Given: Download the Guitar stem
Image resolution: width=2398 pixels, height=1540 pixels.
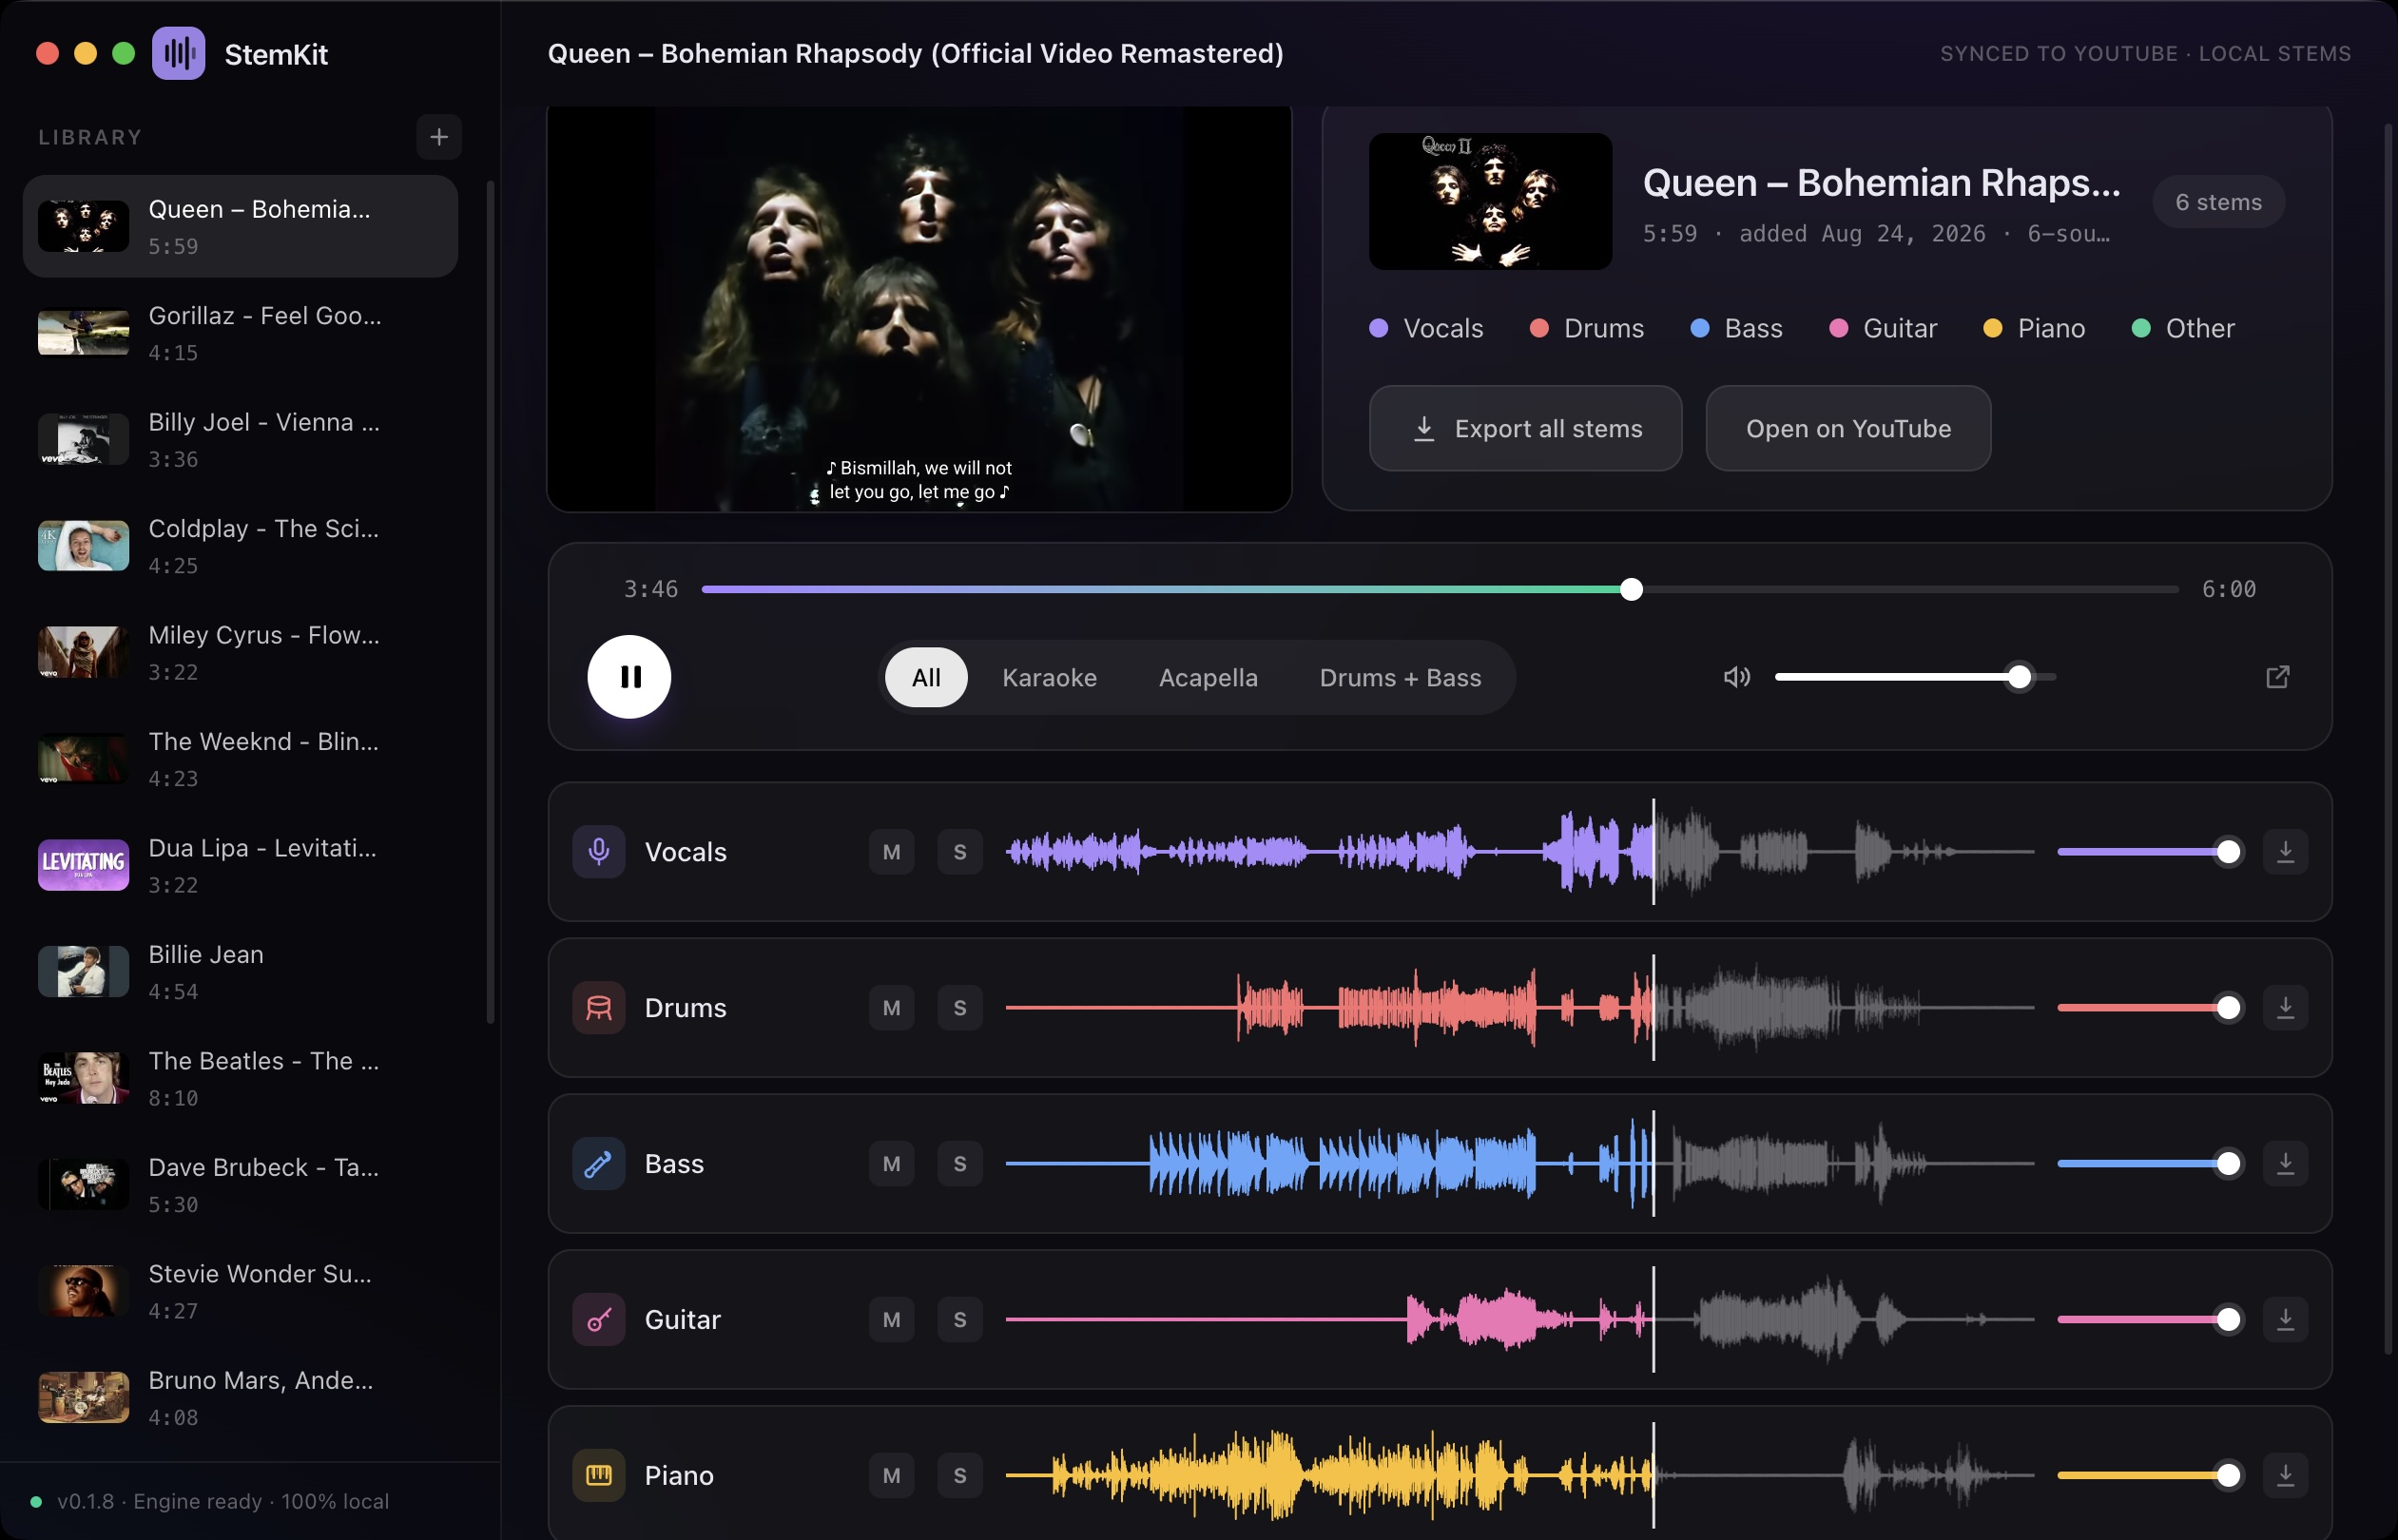Looking at the screenshot, I should point(2285,1320).
